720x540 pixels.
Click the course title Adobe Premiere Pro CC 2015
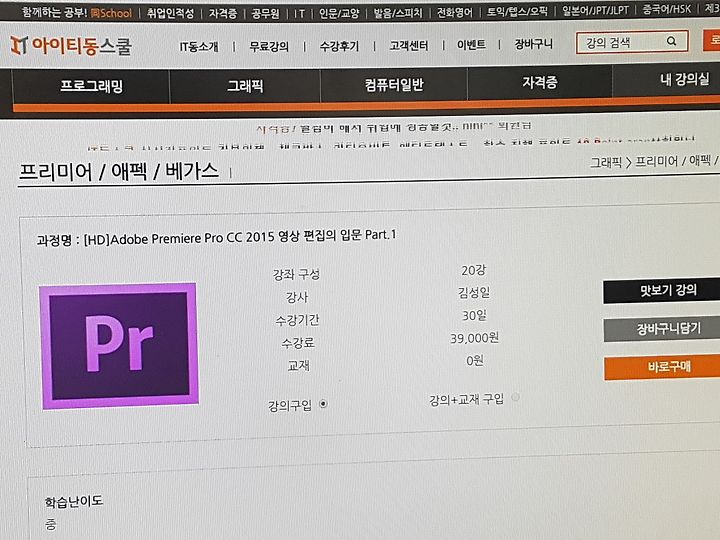(216, 237)
